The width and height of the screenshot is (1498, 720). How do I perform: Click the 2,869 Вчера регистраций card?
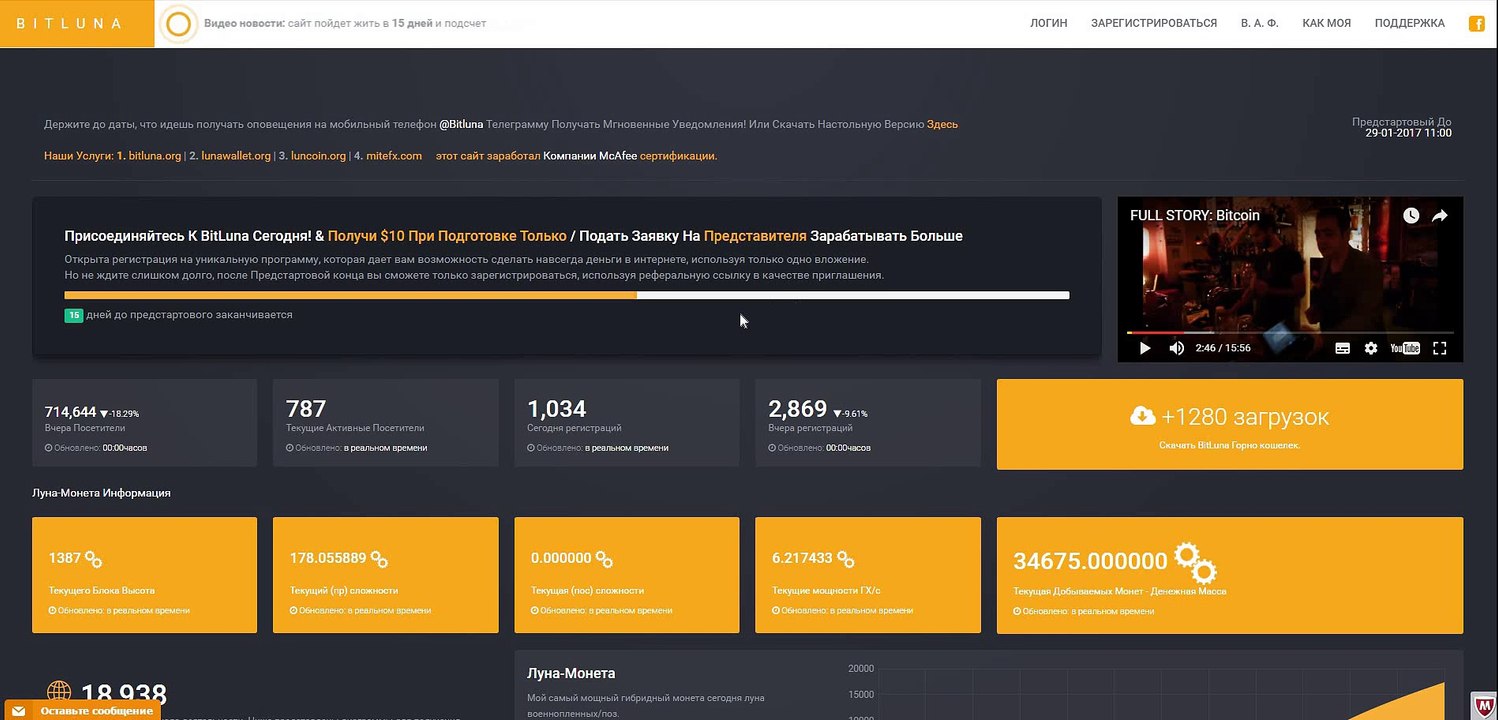click(868, 423)
